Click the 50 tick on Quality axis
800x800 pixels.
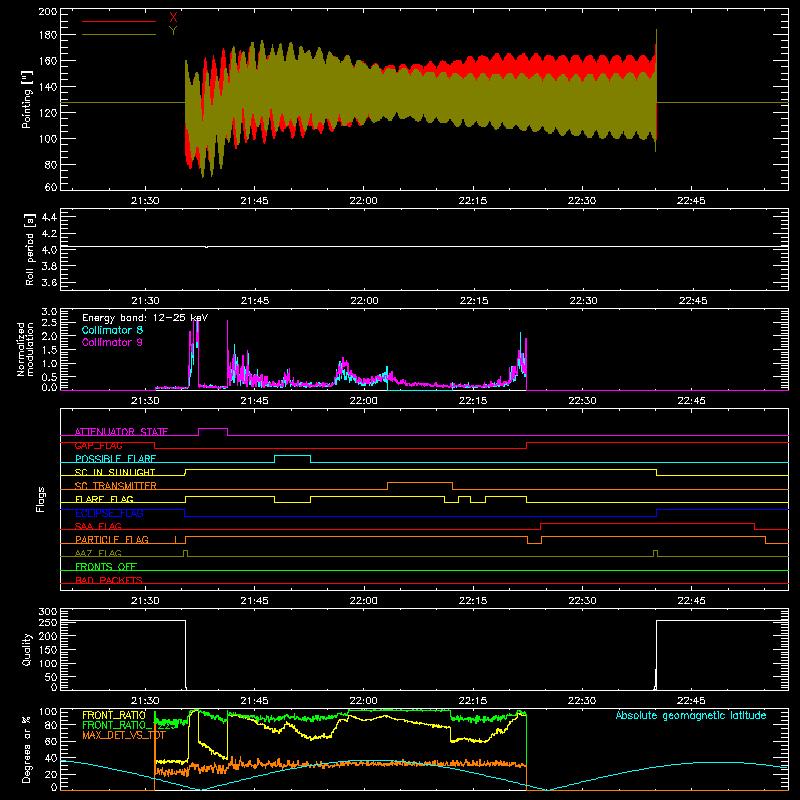51,677
